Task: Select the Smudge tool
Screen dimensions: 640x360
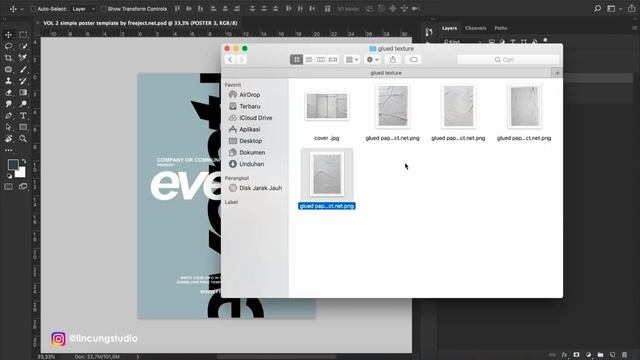Action: pos(8,104)
